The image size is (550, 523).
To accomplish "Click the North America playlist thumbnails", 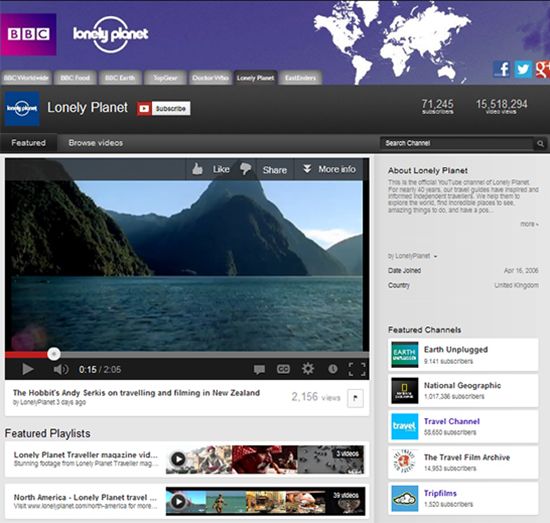I will pos(265,501).
